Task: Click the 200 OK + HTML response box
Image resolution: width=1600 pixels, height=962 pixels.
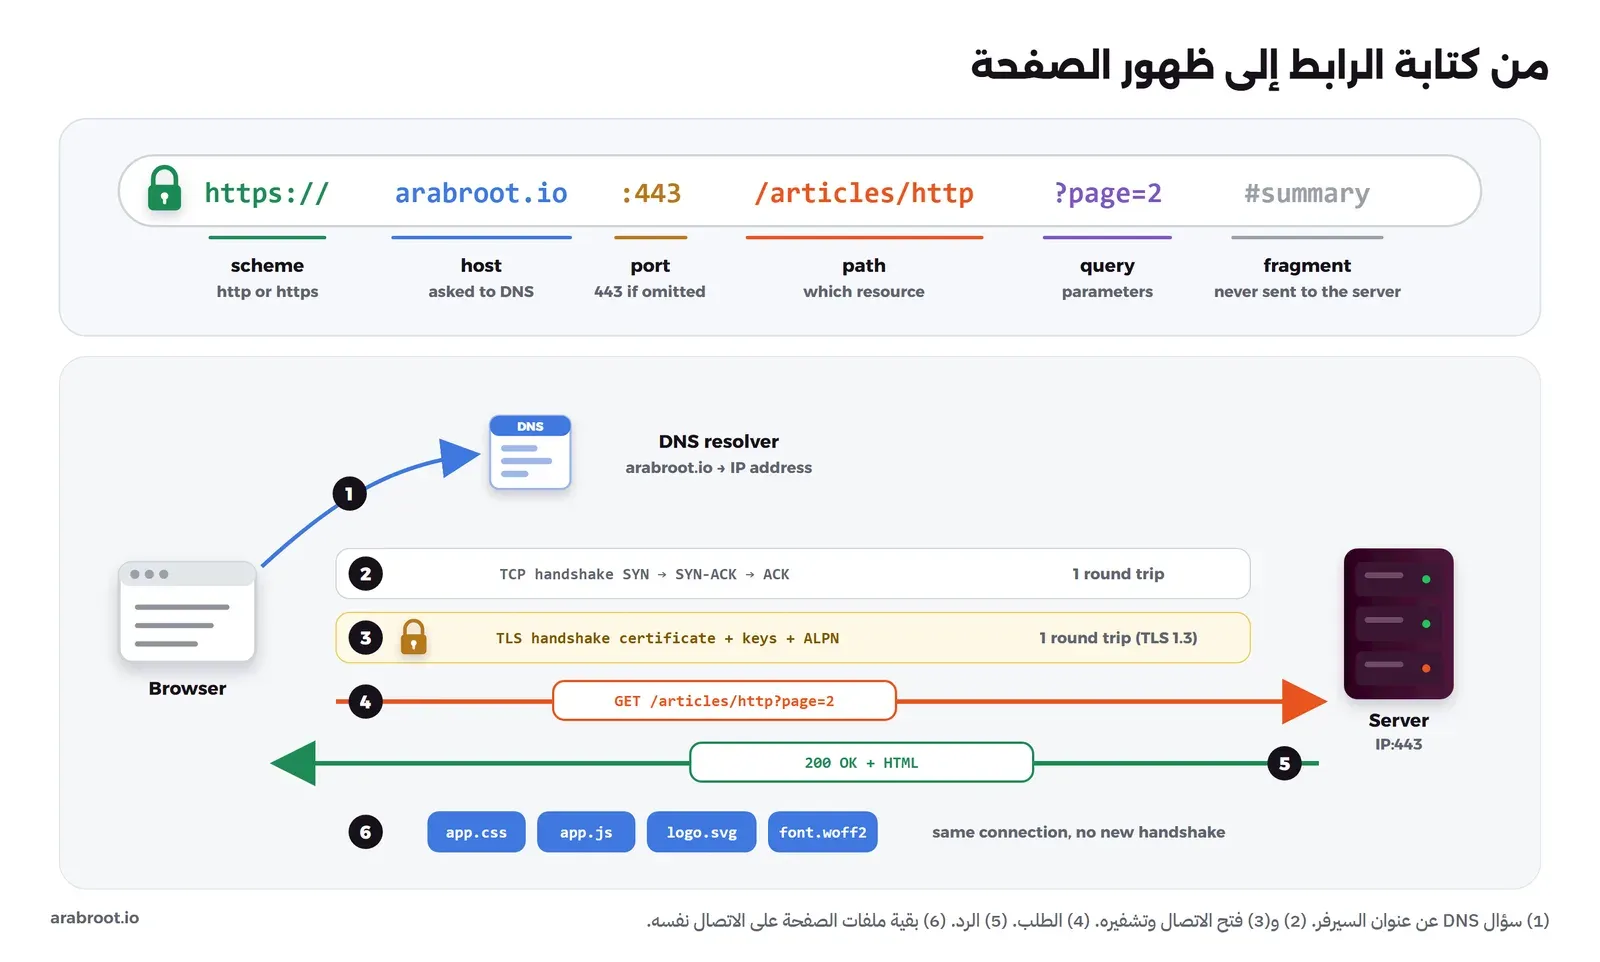Action: click(x=861, y=762)
